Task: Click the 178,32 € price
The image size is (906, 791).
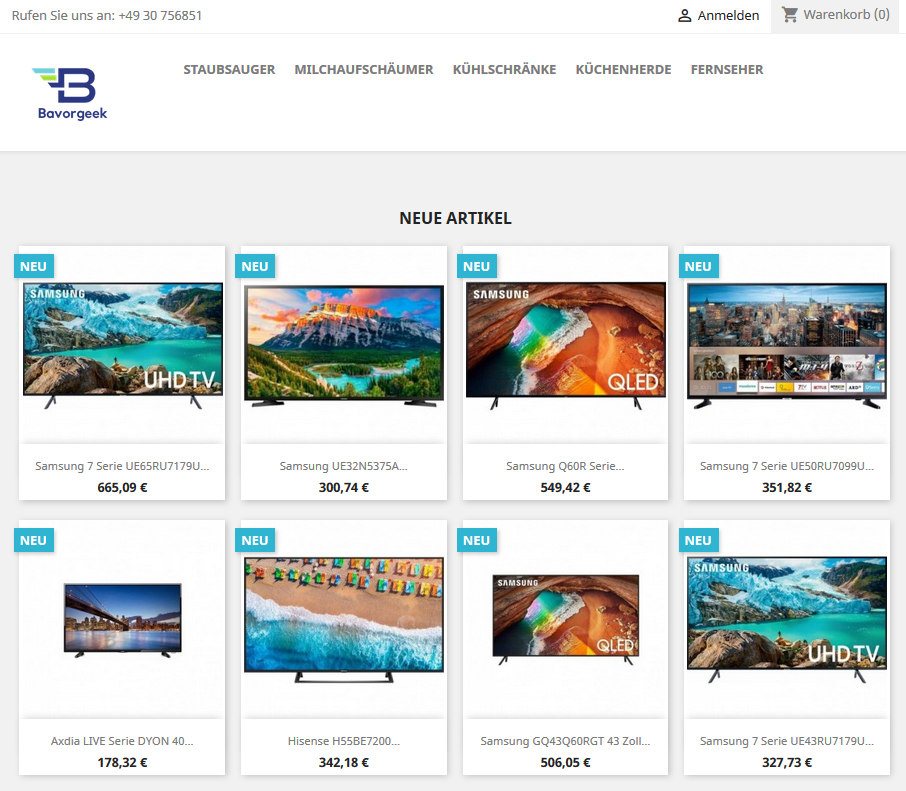Action: tap(122, 763)
